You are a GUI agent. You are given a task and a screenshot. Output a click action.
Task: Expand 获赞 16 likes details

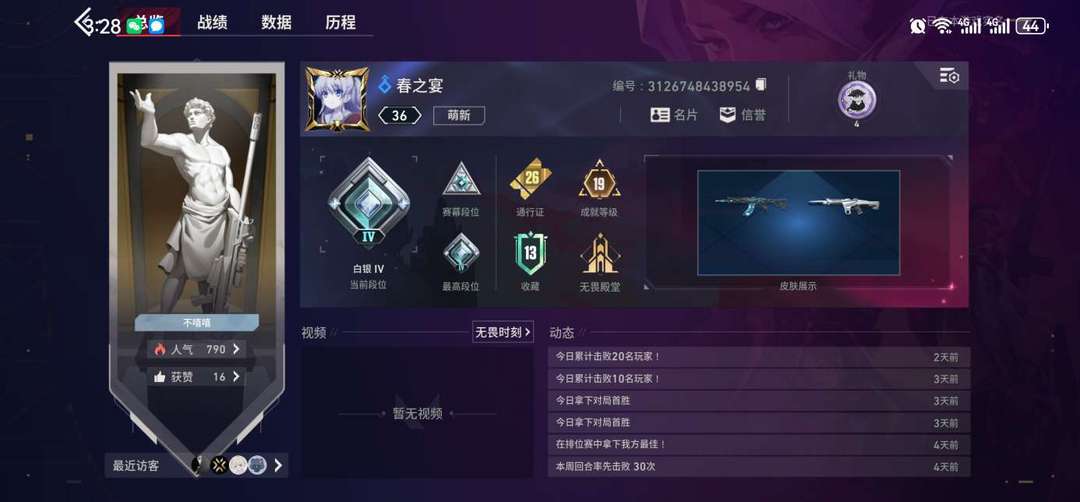(196, 377)
